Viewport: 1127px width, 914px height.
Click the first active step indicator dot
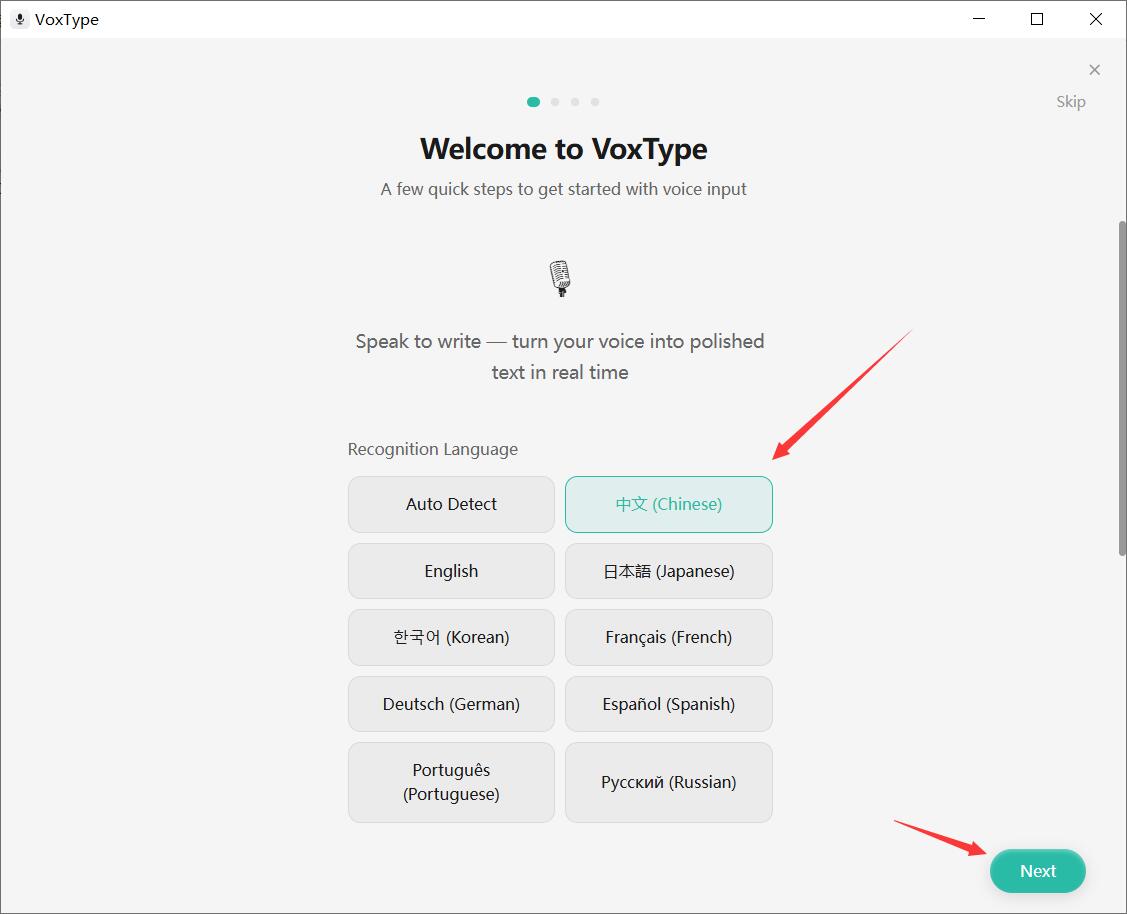[533, 102]
